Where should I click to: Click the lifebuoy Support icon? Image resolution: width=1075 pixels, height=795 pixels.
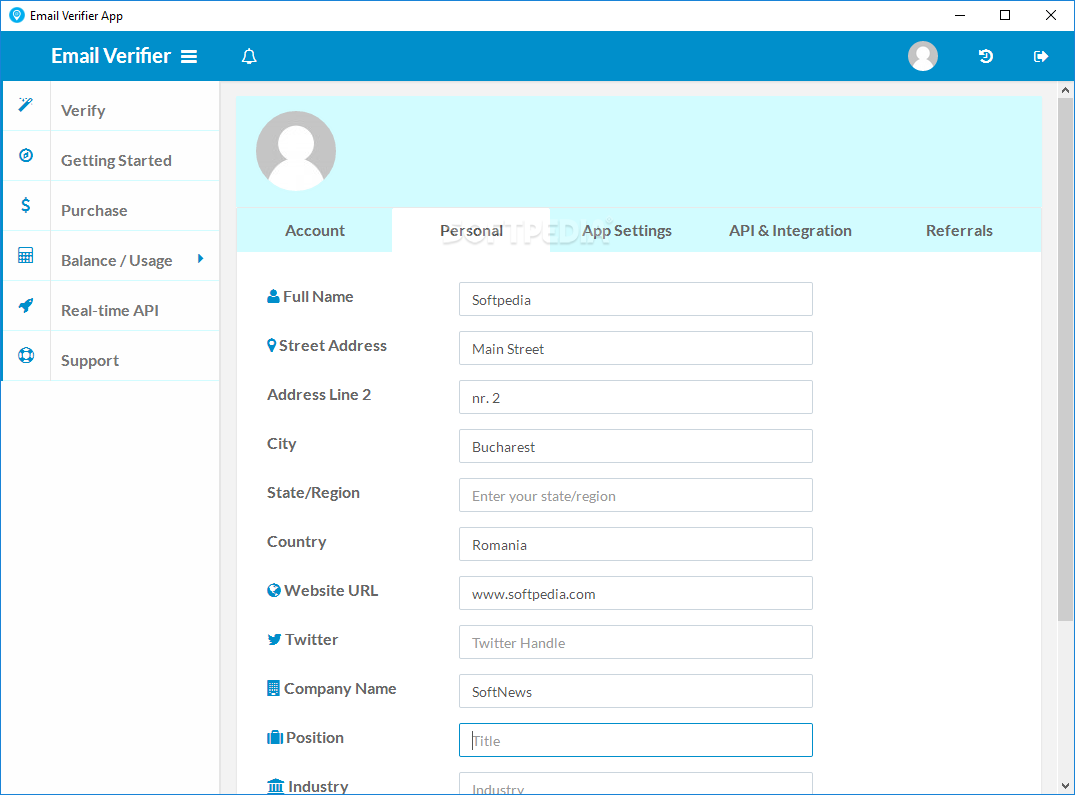coord(25,355)
